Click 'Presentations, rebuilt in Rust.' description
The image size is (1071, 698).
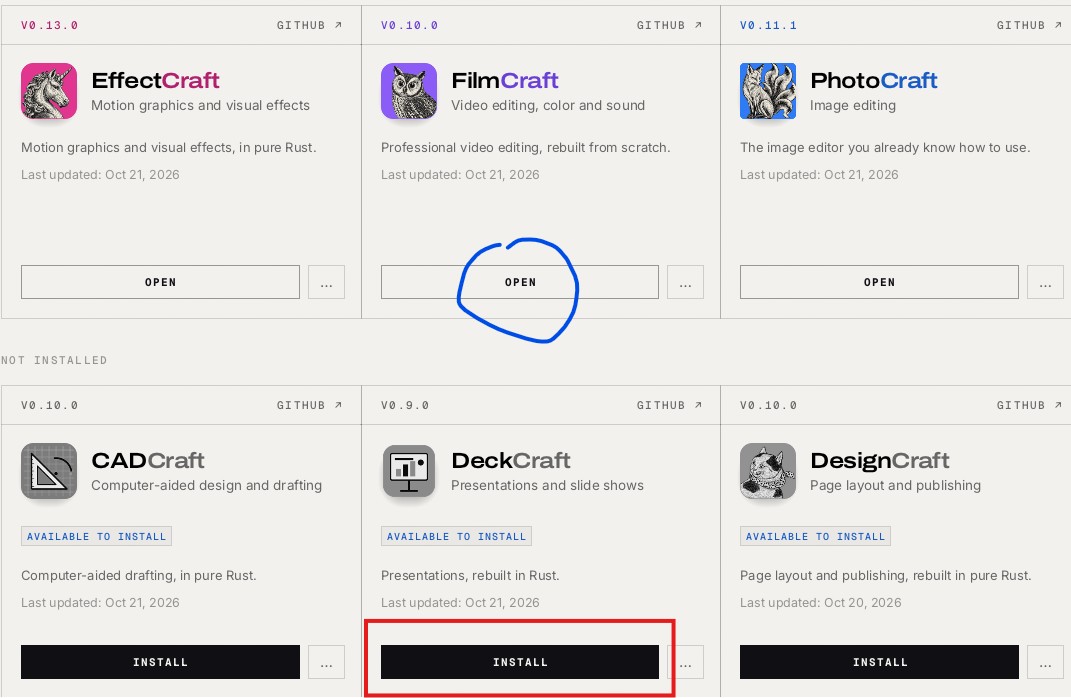tap(470, 575)
